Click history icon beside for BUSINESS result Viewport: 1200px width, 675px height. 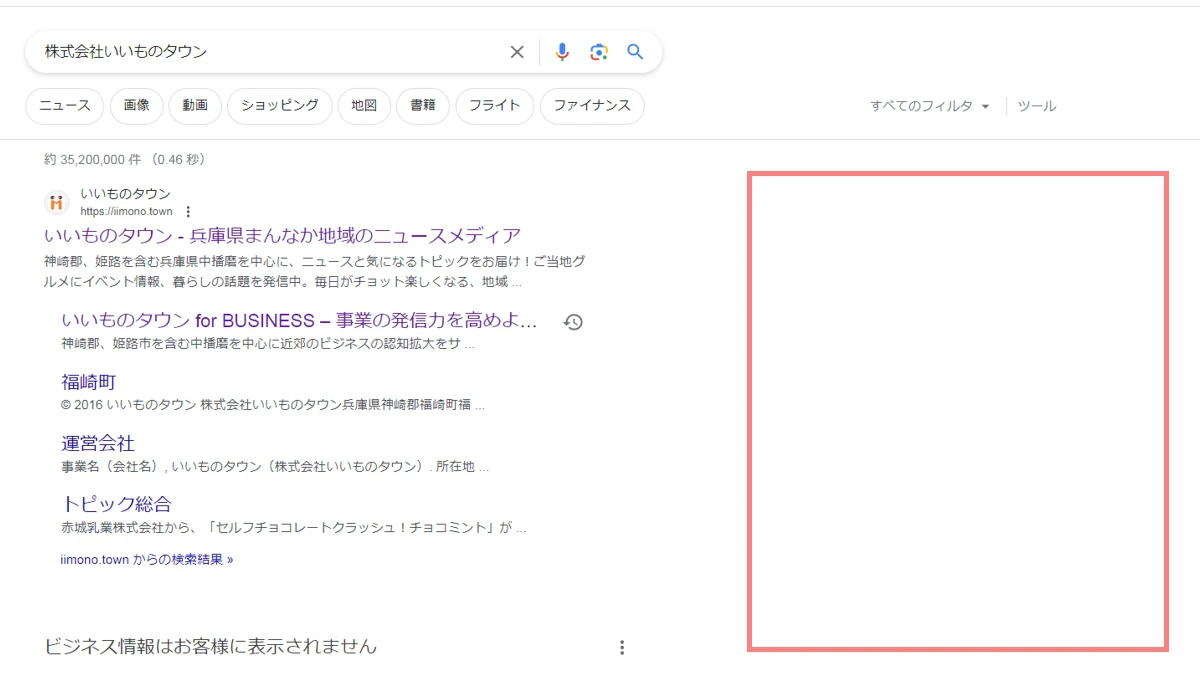[573, 322]
